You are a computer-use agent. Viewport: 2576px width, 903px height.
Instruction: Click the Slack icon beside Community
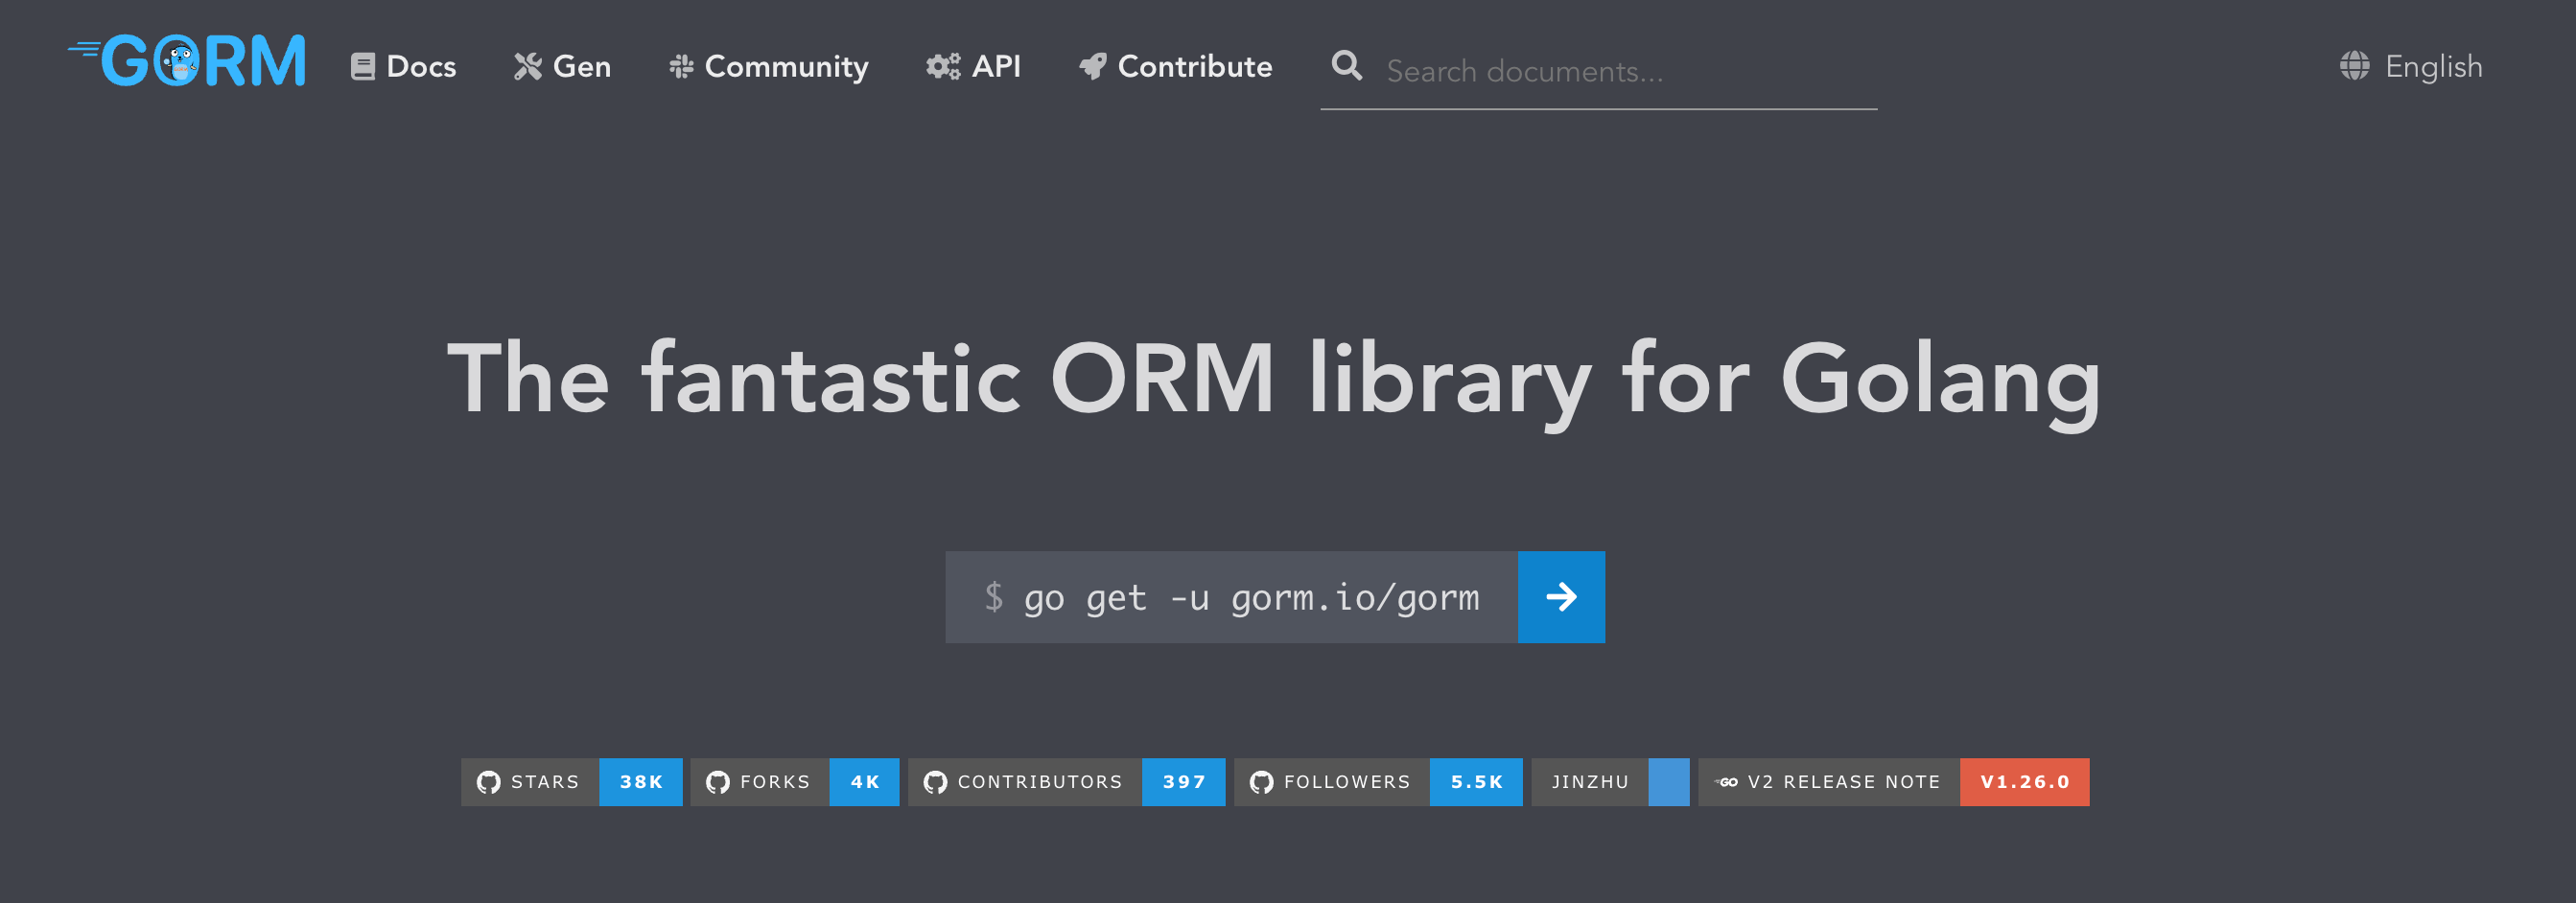[x=681, y=67]
